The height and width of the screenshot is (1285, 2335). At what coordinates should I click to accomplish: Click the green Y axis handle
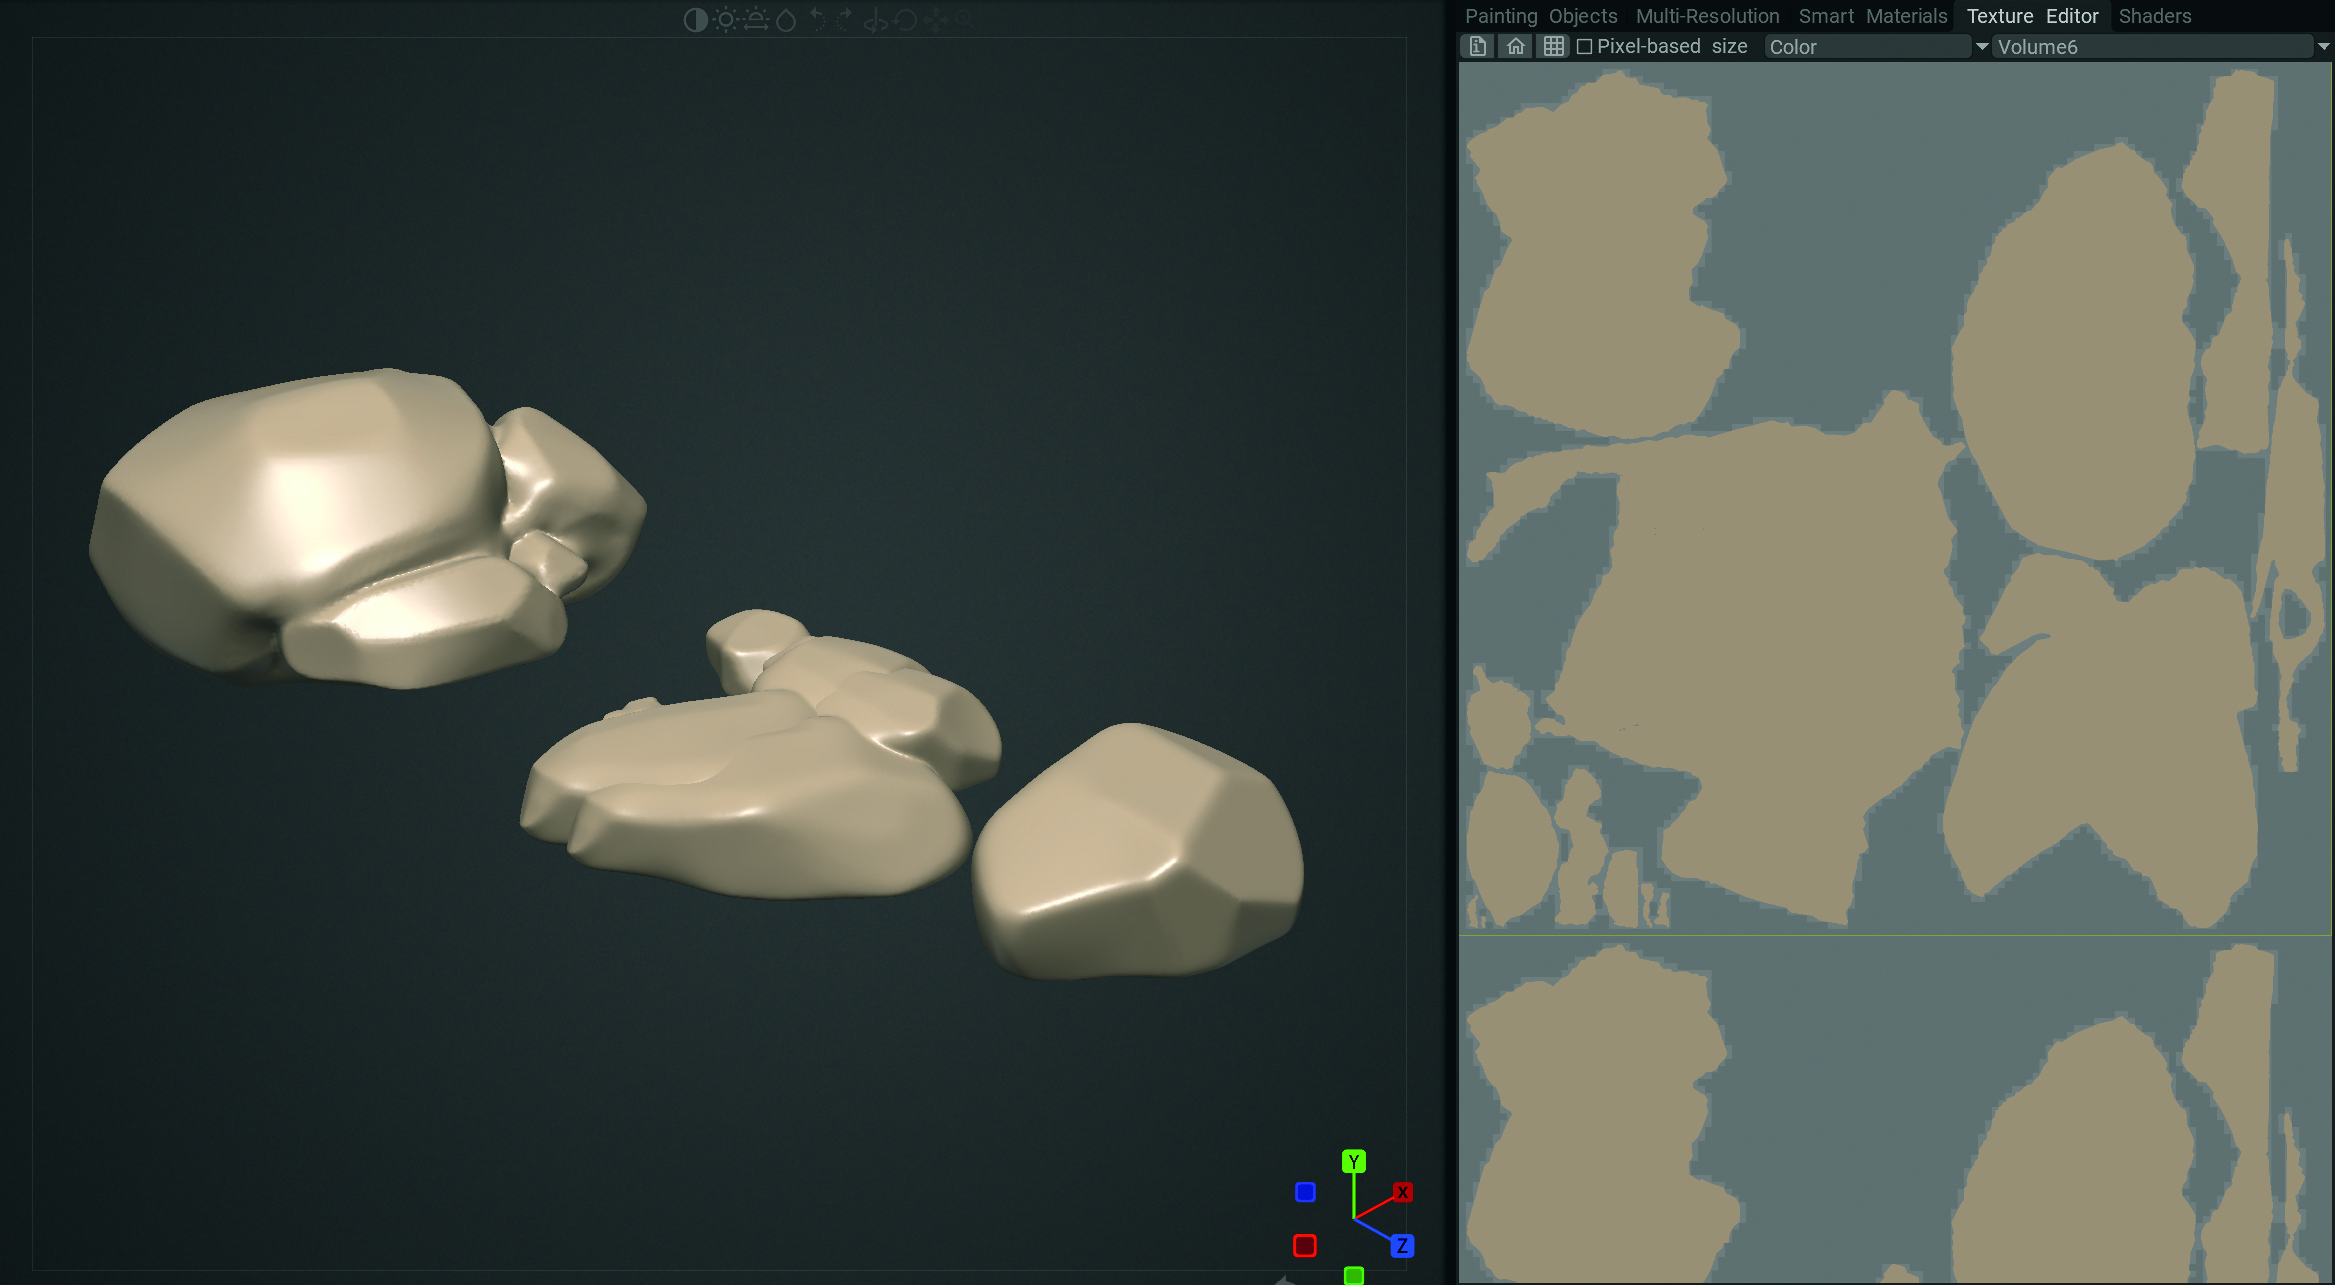click(x=1354, y=1161)
